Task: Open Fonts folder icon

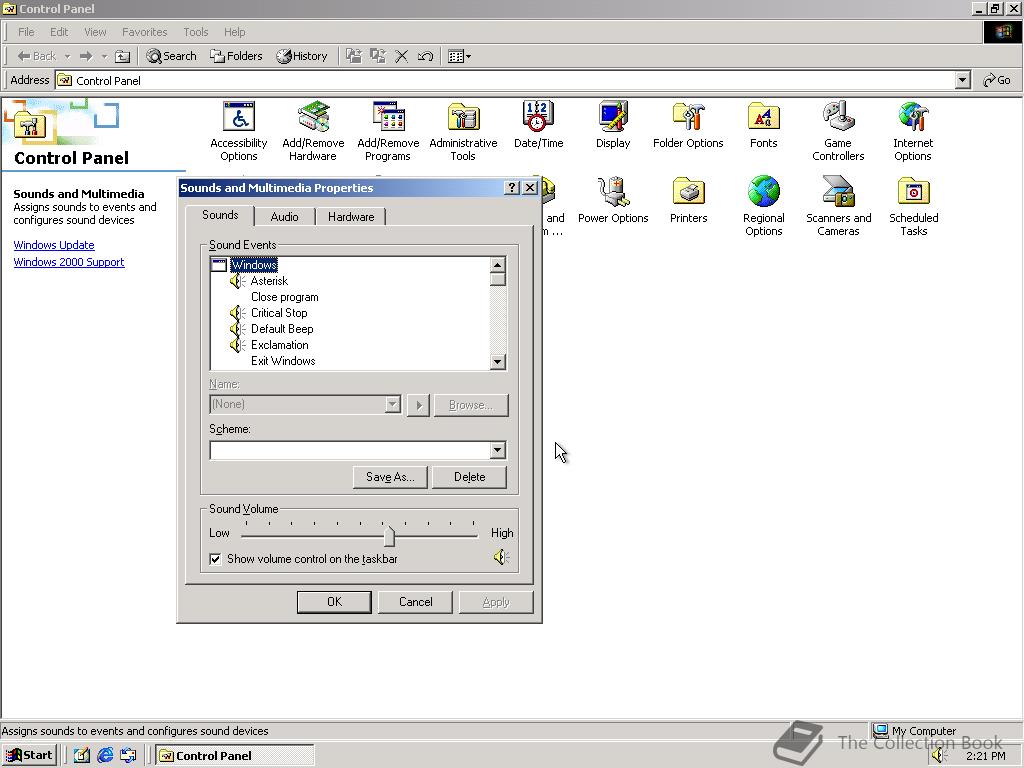Action: point(763,125)
